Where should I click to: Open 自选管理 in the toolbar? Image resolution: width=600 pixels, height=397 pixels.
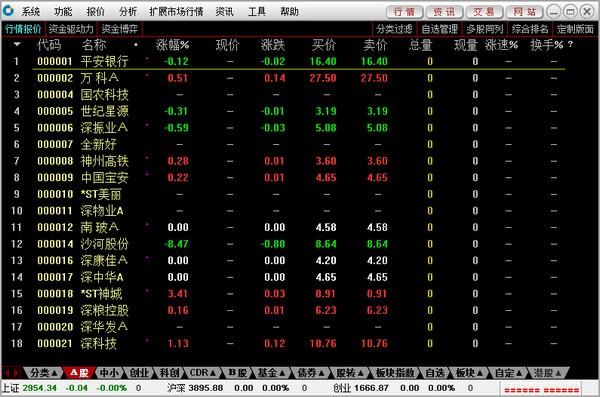439,29
